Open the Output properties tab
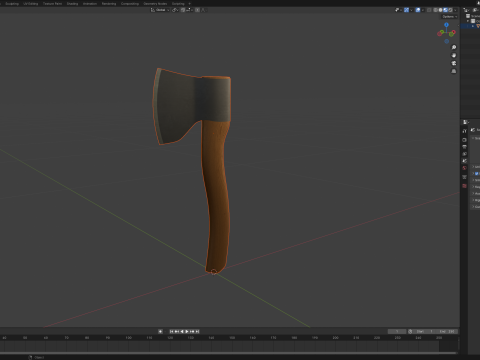 click(464, 147)
